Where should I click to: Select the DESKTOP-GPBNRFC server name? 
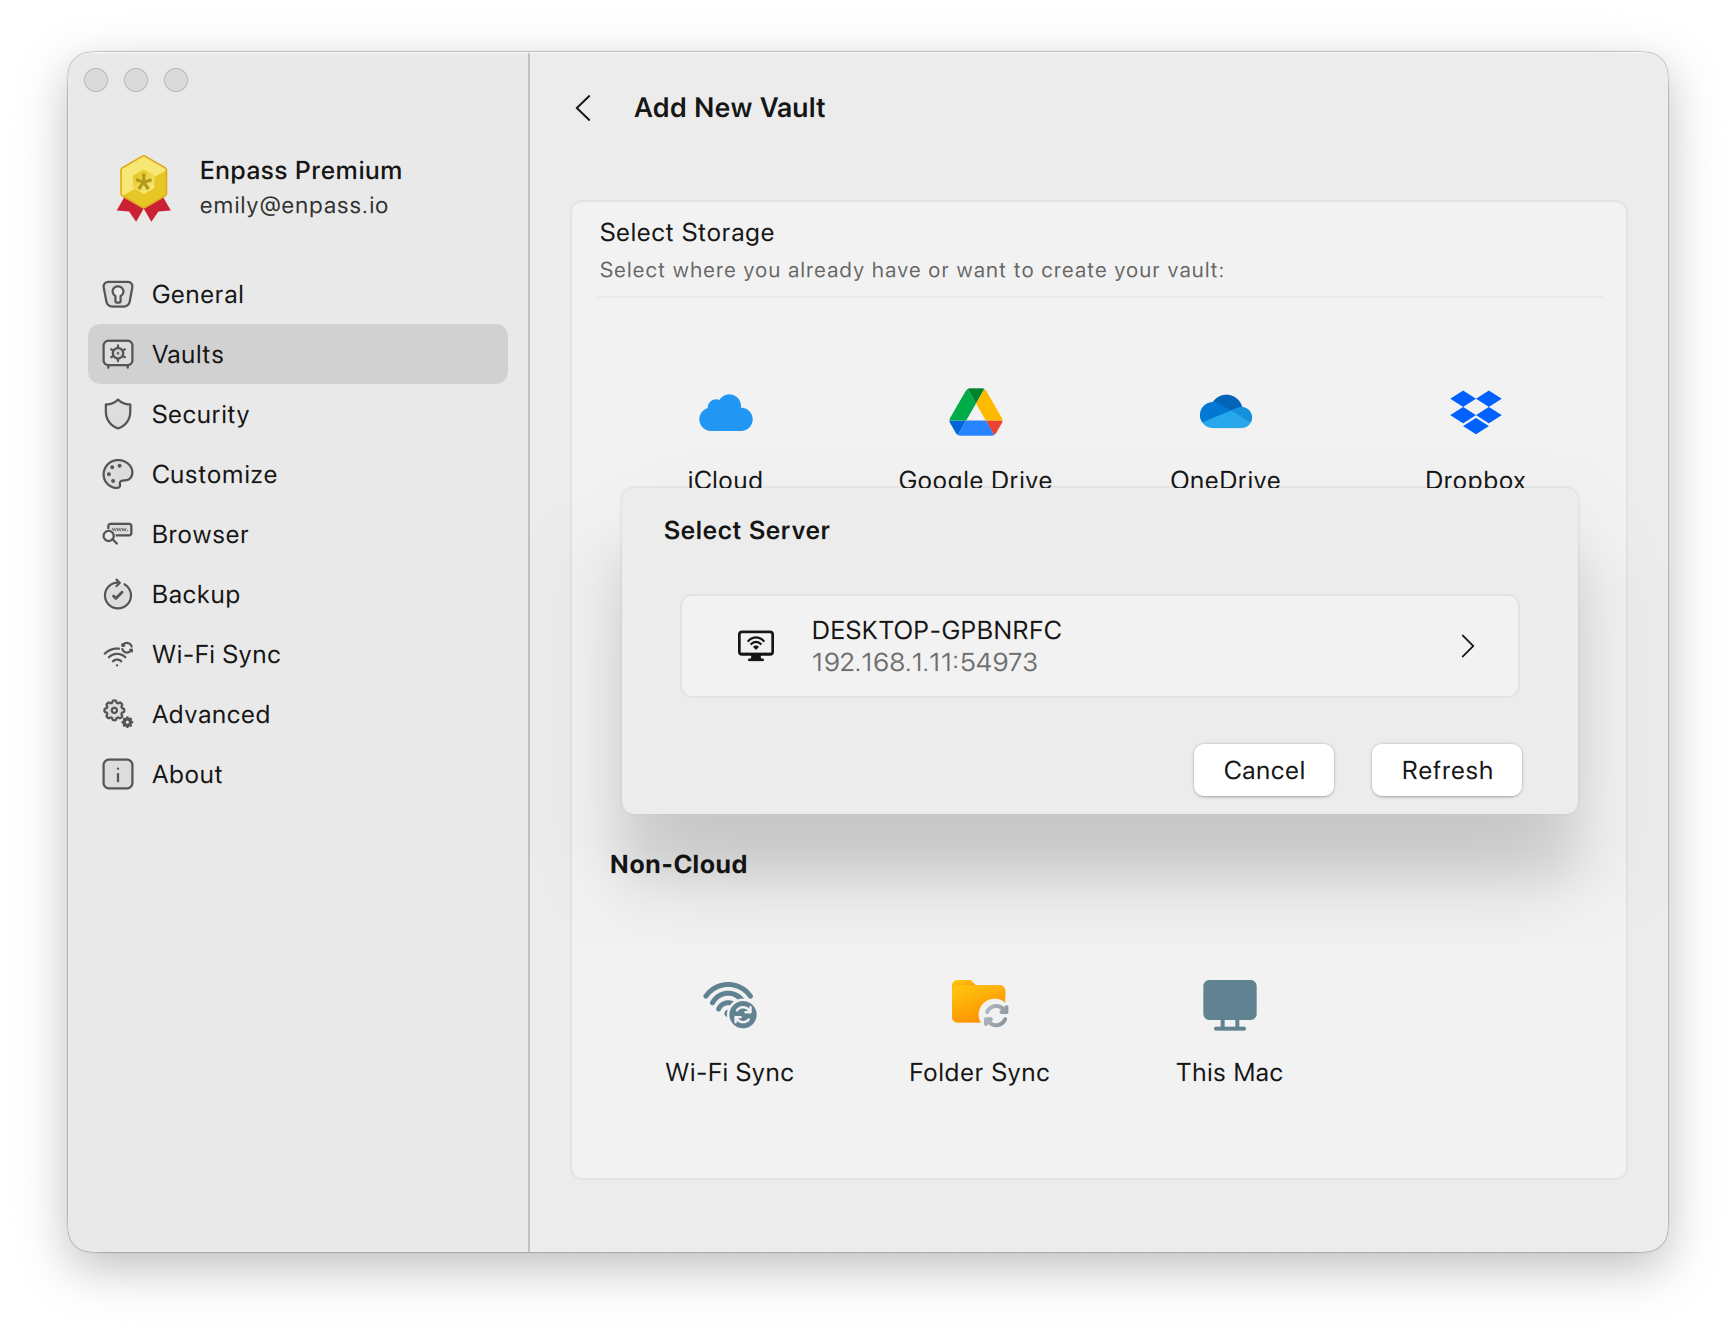pyautogui.click(x=937, y=630)
